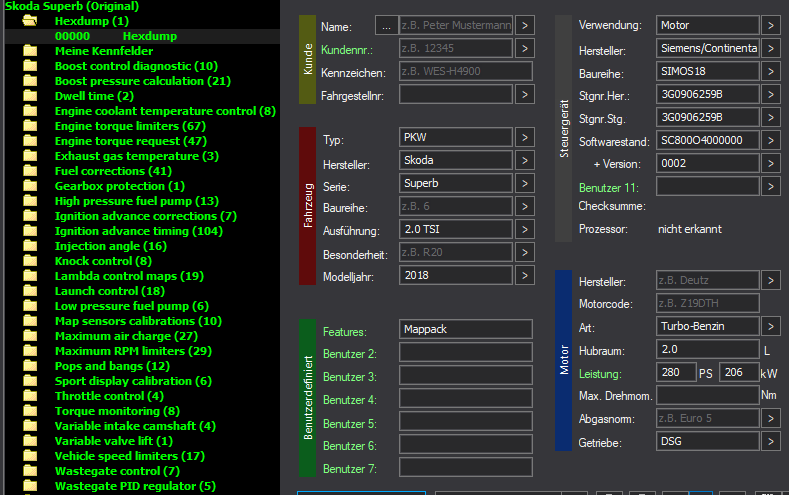This screenshot has width=789, height=495.
Task: Click the Engine torque limiters folder icon
Action: [x=30, y=126]
